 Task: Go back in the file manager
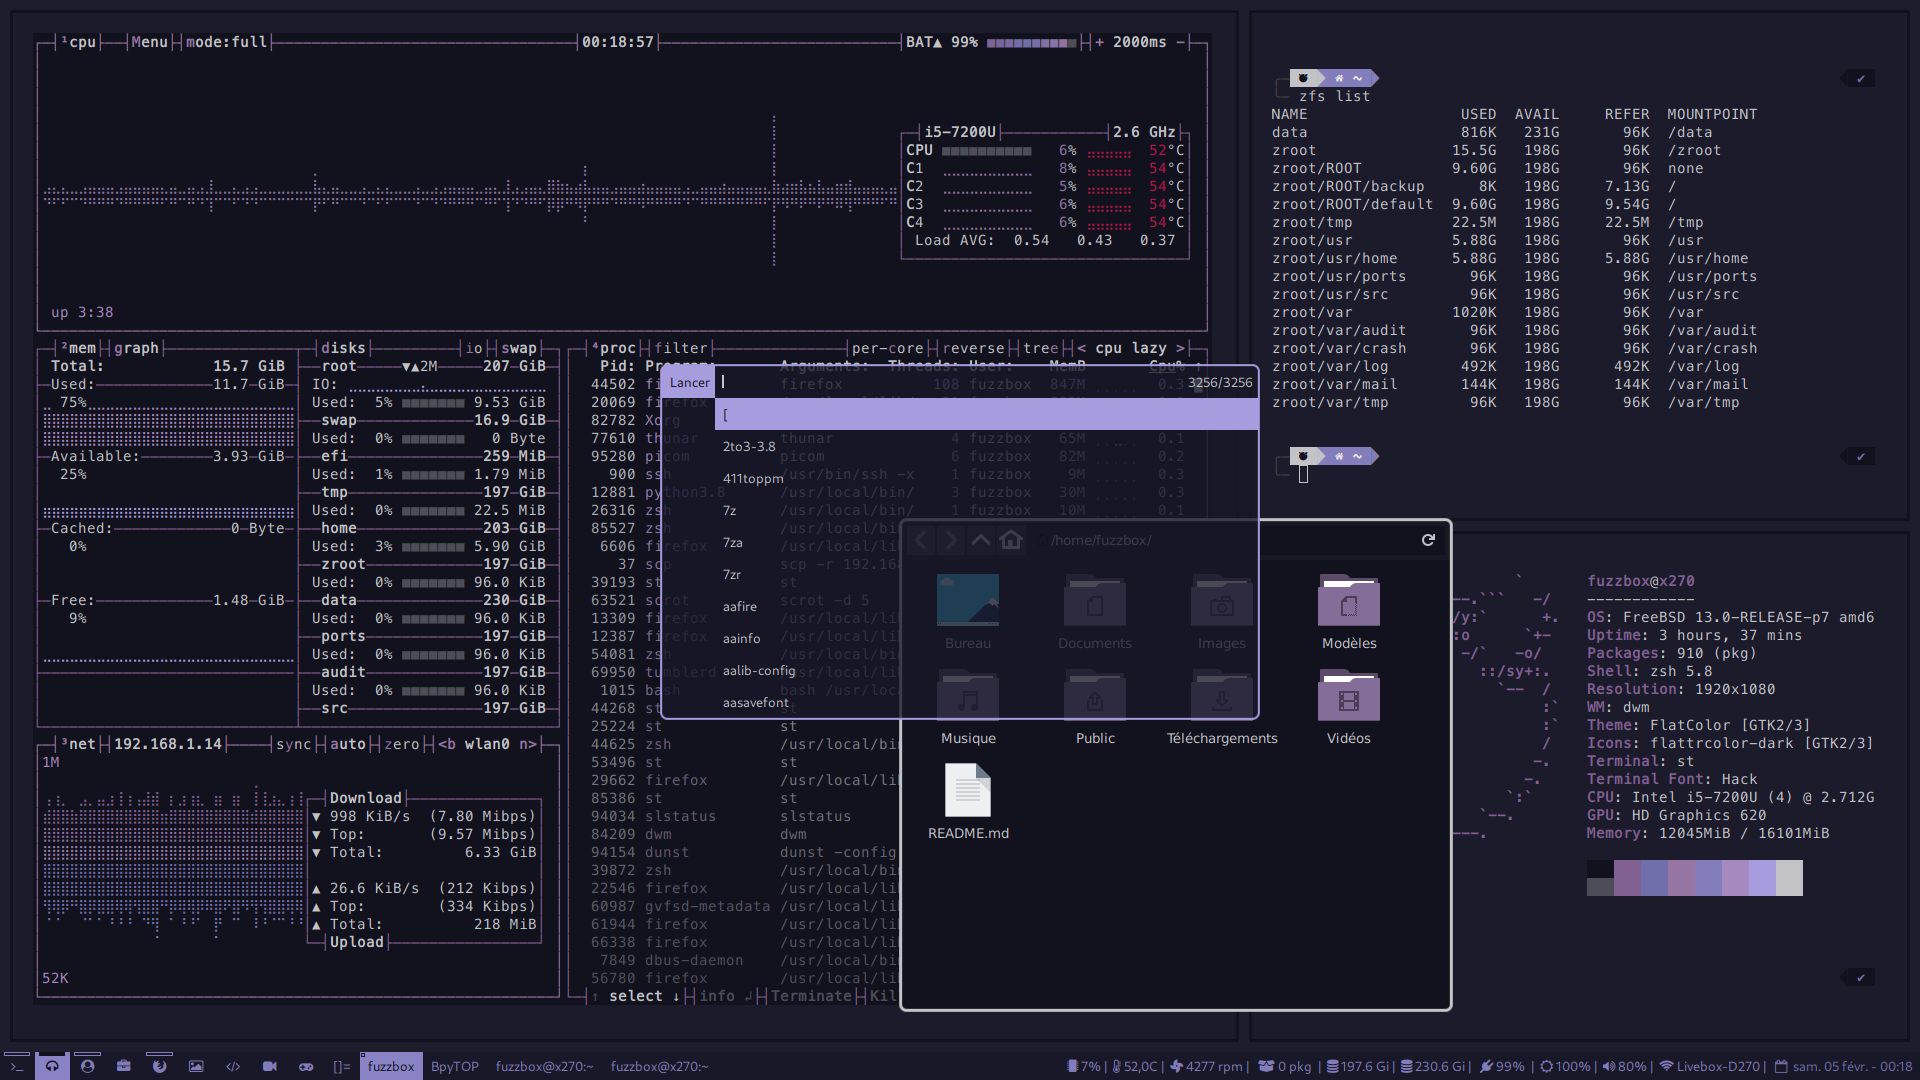pos(921,540)
